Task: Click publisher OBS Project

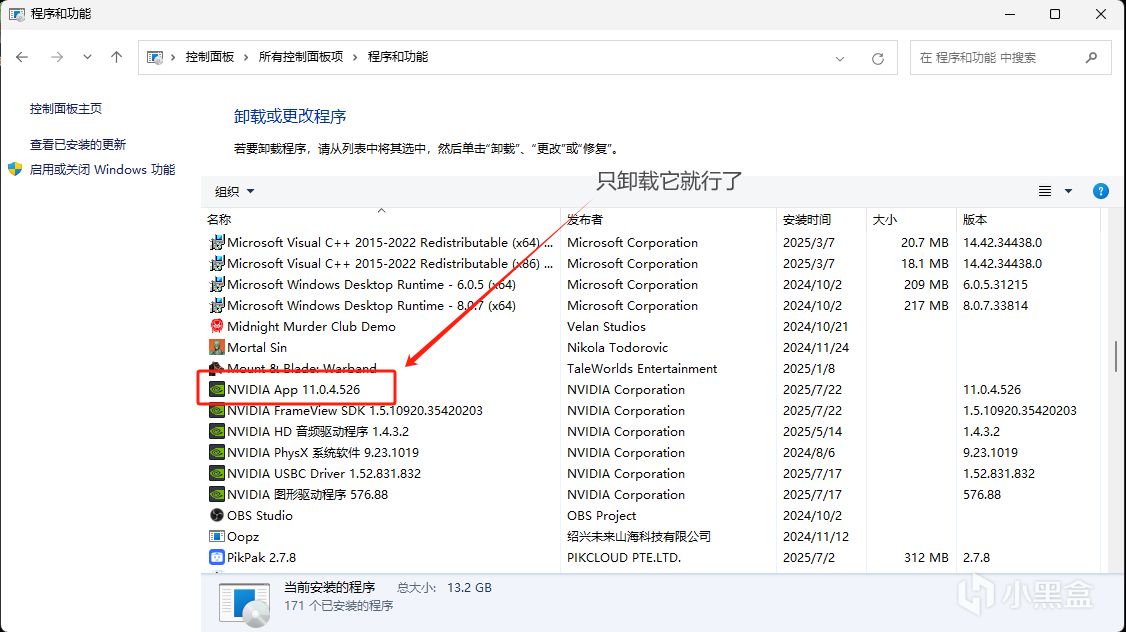Action: pos(602,516)
